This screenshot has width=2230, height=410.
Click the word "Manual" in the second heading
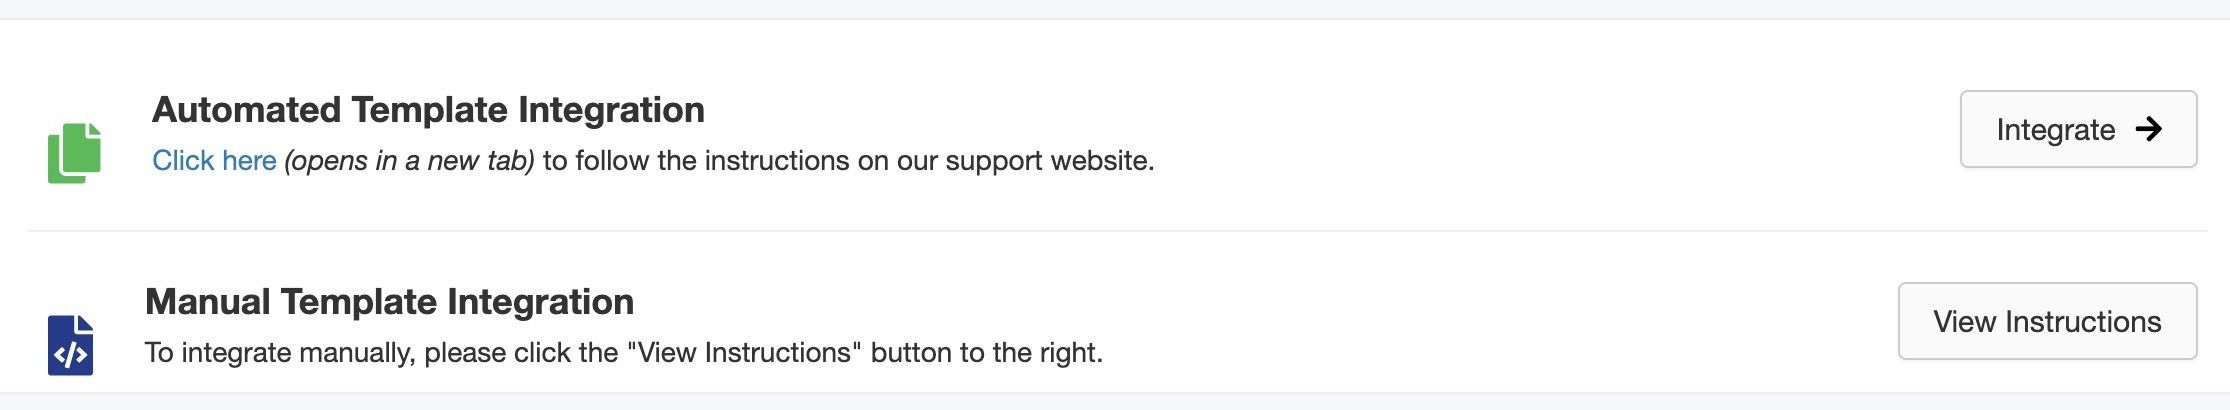(208, 302)
